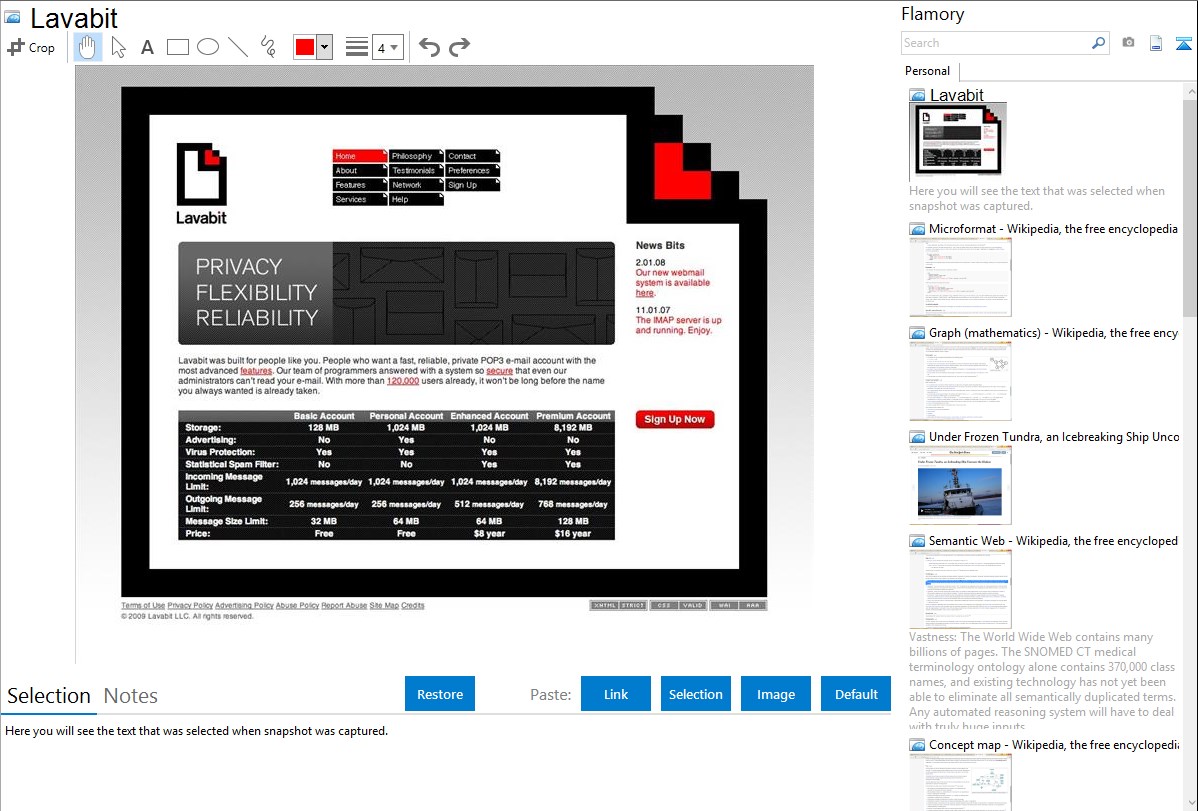Open the Concept map snapshot thumbnail

tap(960, 782)
